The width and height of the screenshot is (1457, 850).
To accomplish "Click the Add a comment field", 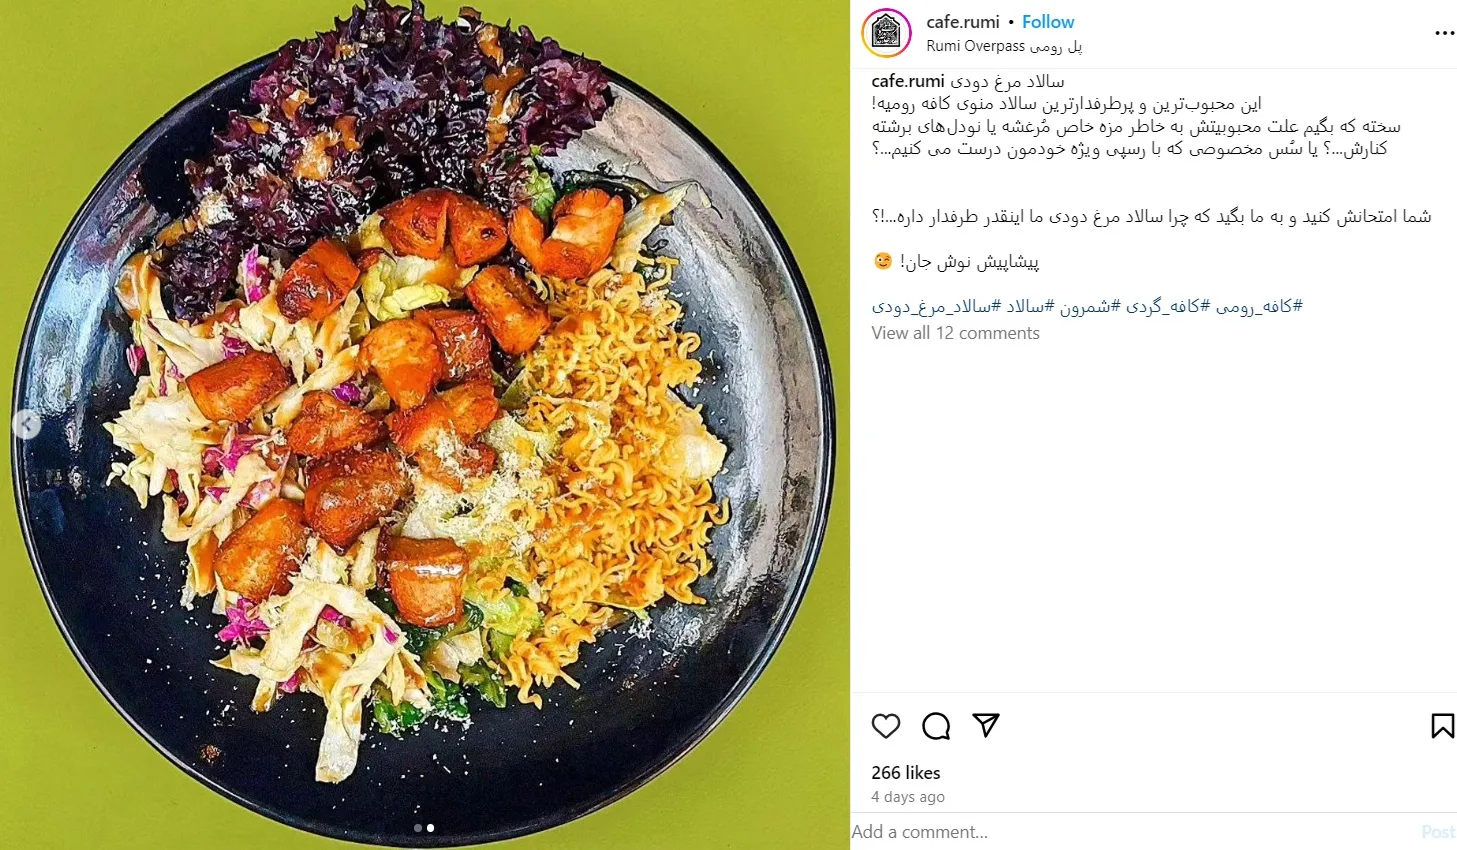I will pos(1130,832).
